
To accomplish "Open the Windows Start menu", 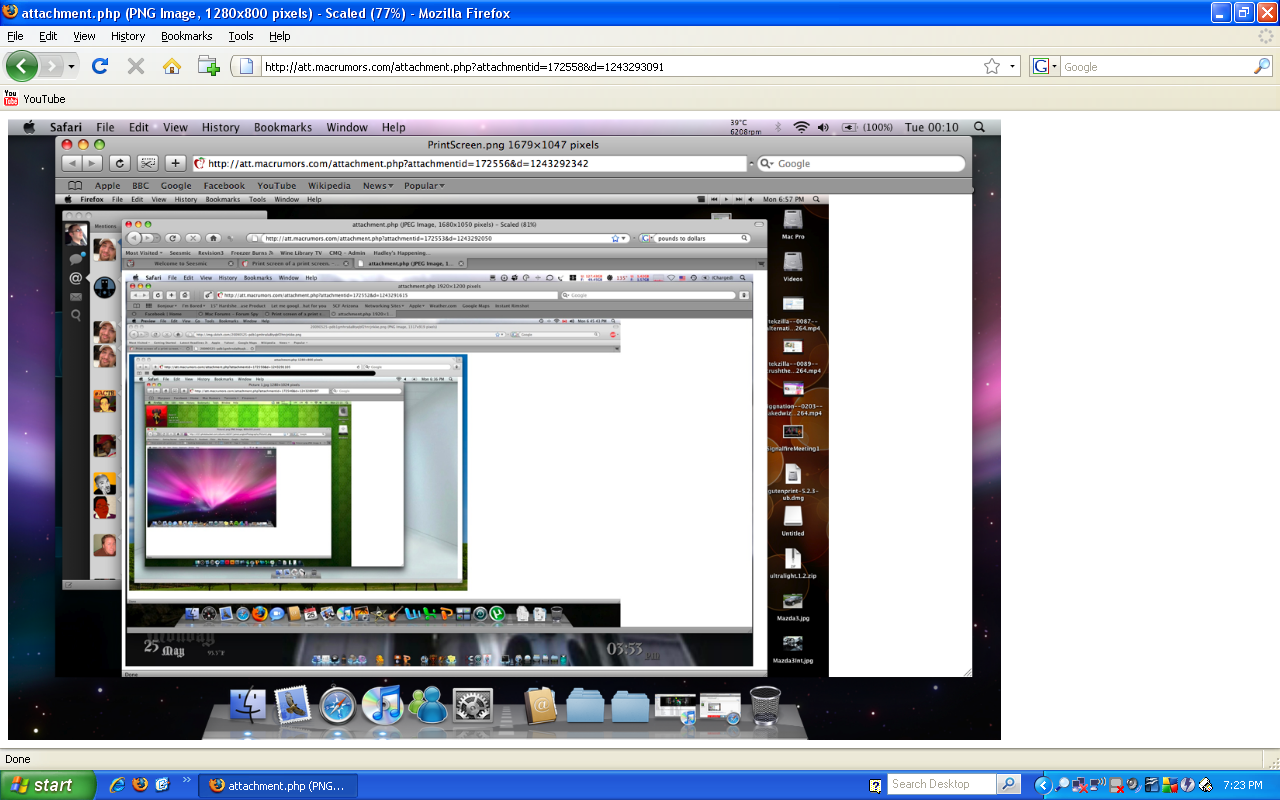I will pos(48,785).
